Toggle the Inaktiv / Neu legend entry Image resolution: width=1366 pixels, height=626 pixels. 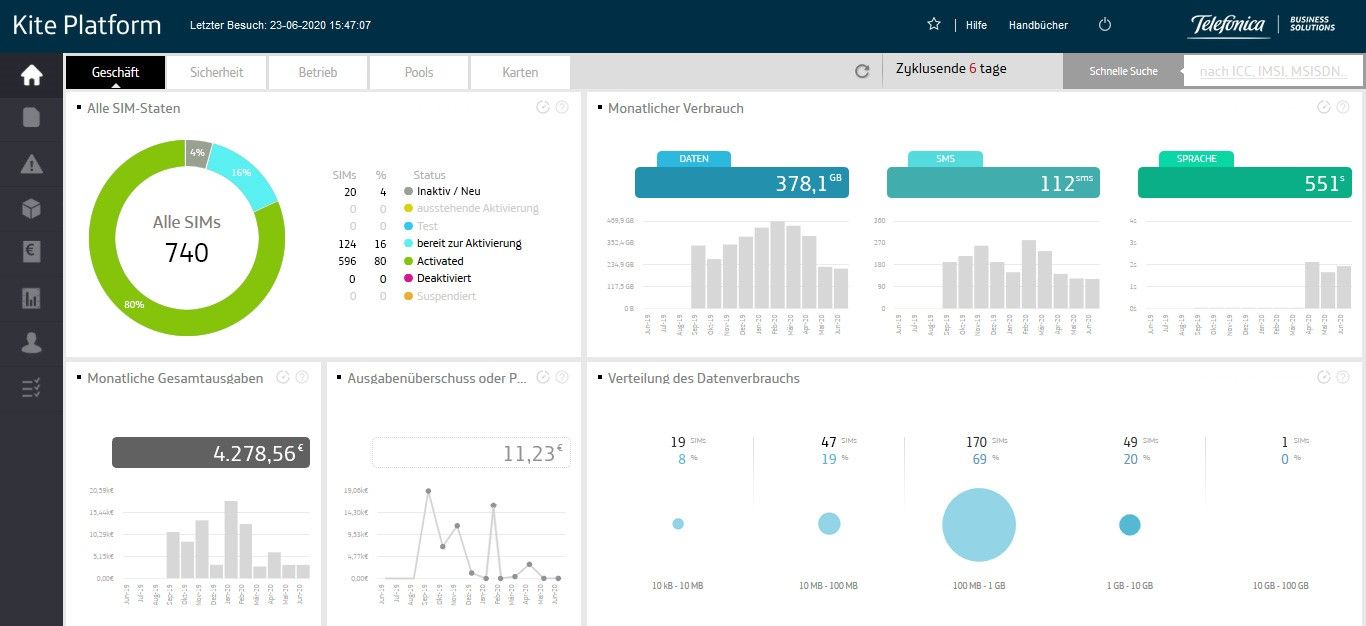click(448, 191)
